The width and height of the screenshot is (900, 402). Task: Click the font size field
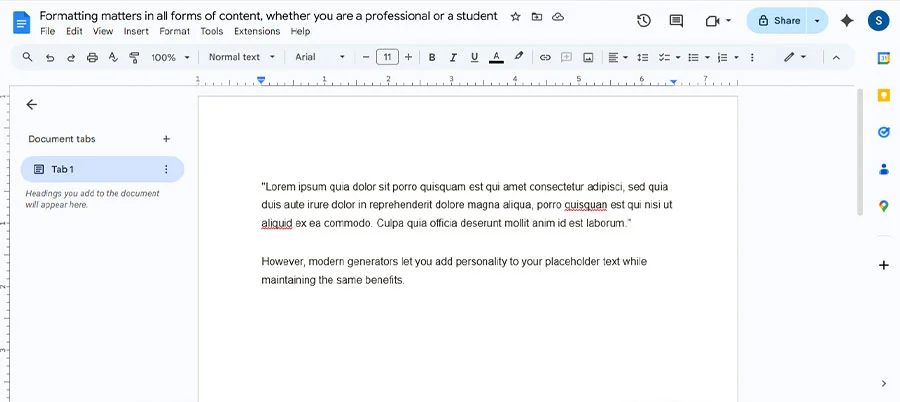(x=387, y=57)
